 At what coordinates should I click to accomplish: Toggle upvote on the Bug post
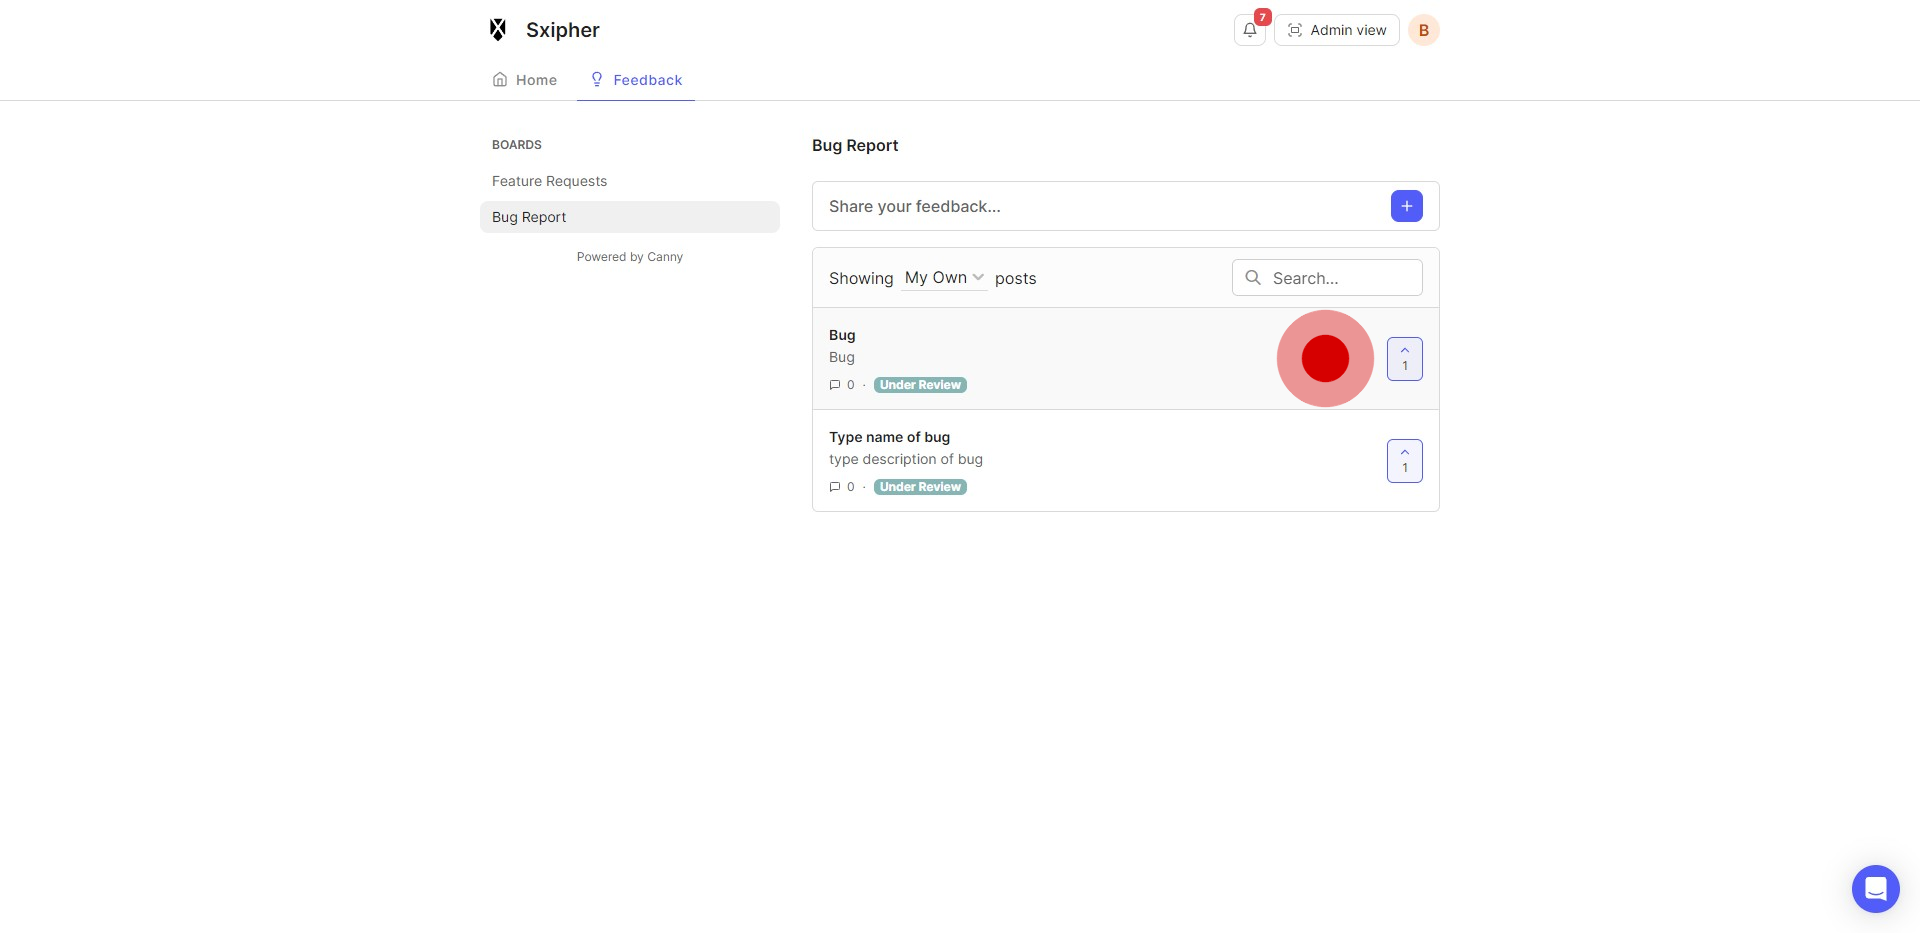(1404, 359)
